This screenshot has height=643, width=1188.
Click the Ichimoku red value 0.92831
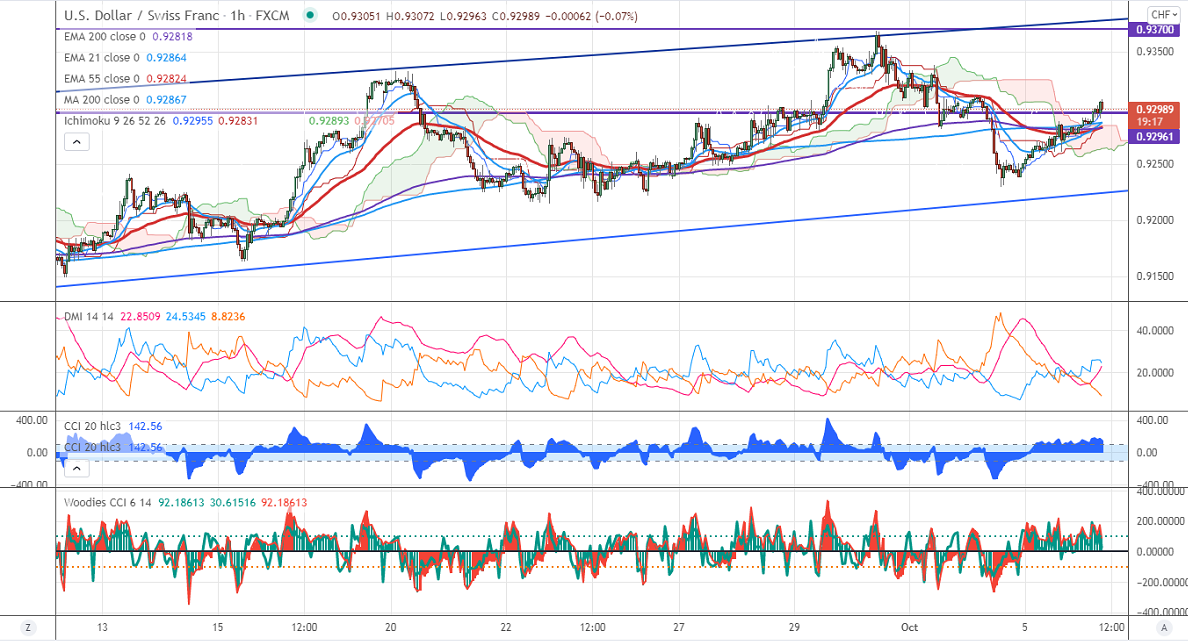coord(237,120)
